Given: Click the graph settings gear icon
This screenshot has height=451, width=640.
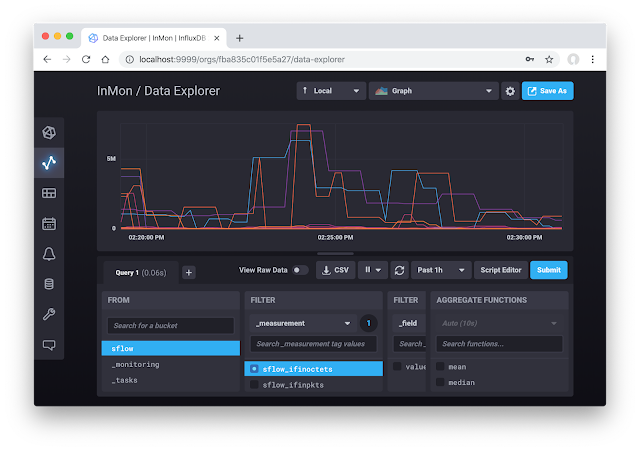Looking at the screenshot, I should 510,91.
